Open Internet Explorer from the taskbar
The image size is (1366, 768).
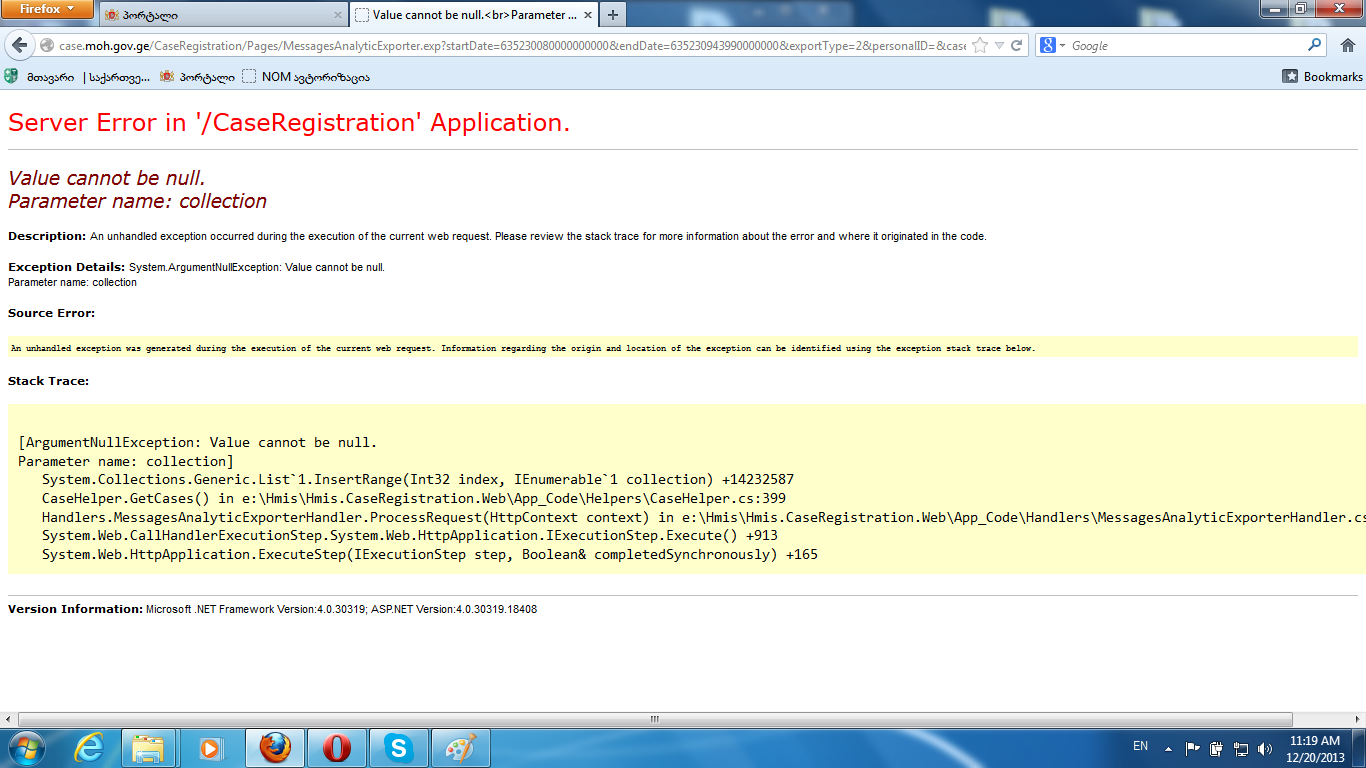click(89, 748)
